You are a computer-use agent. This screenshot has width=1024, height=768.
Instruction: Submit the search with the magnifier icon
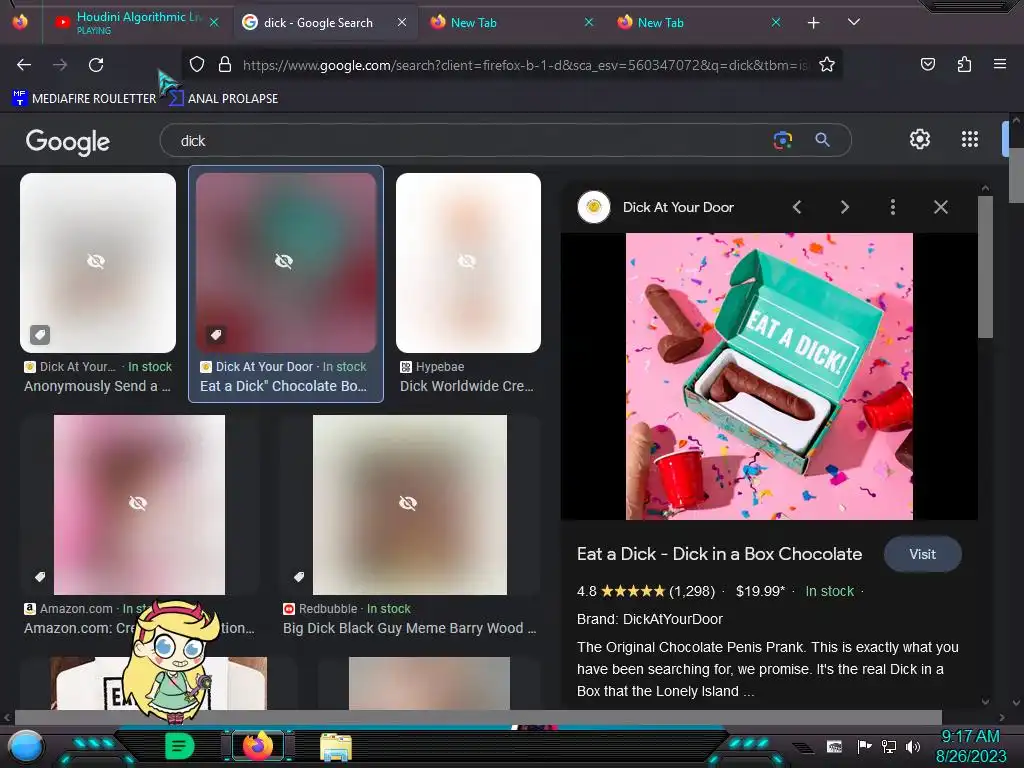(x=822, y=140)
